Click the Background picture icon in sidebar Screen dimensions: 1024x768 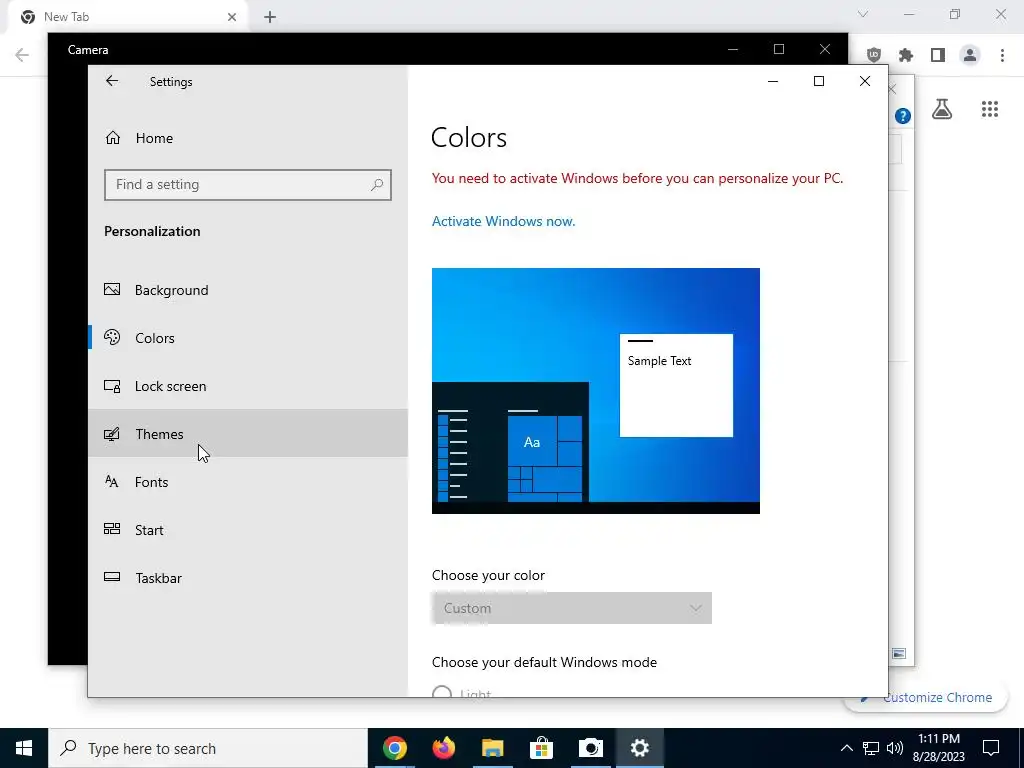pos(112,289)
